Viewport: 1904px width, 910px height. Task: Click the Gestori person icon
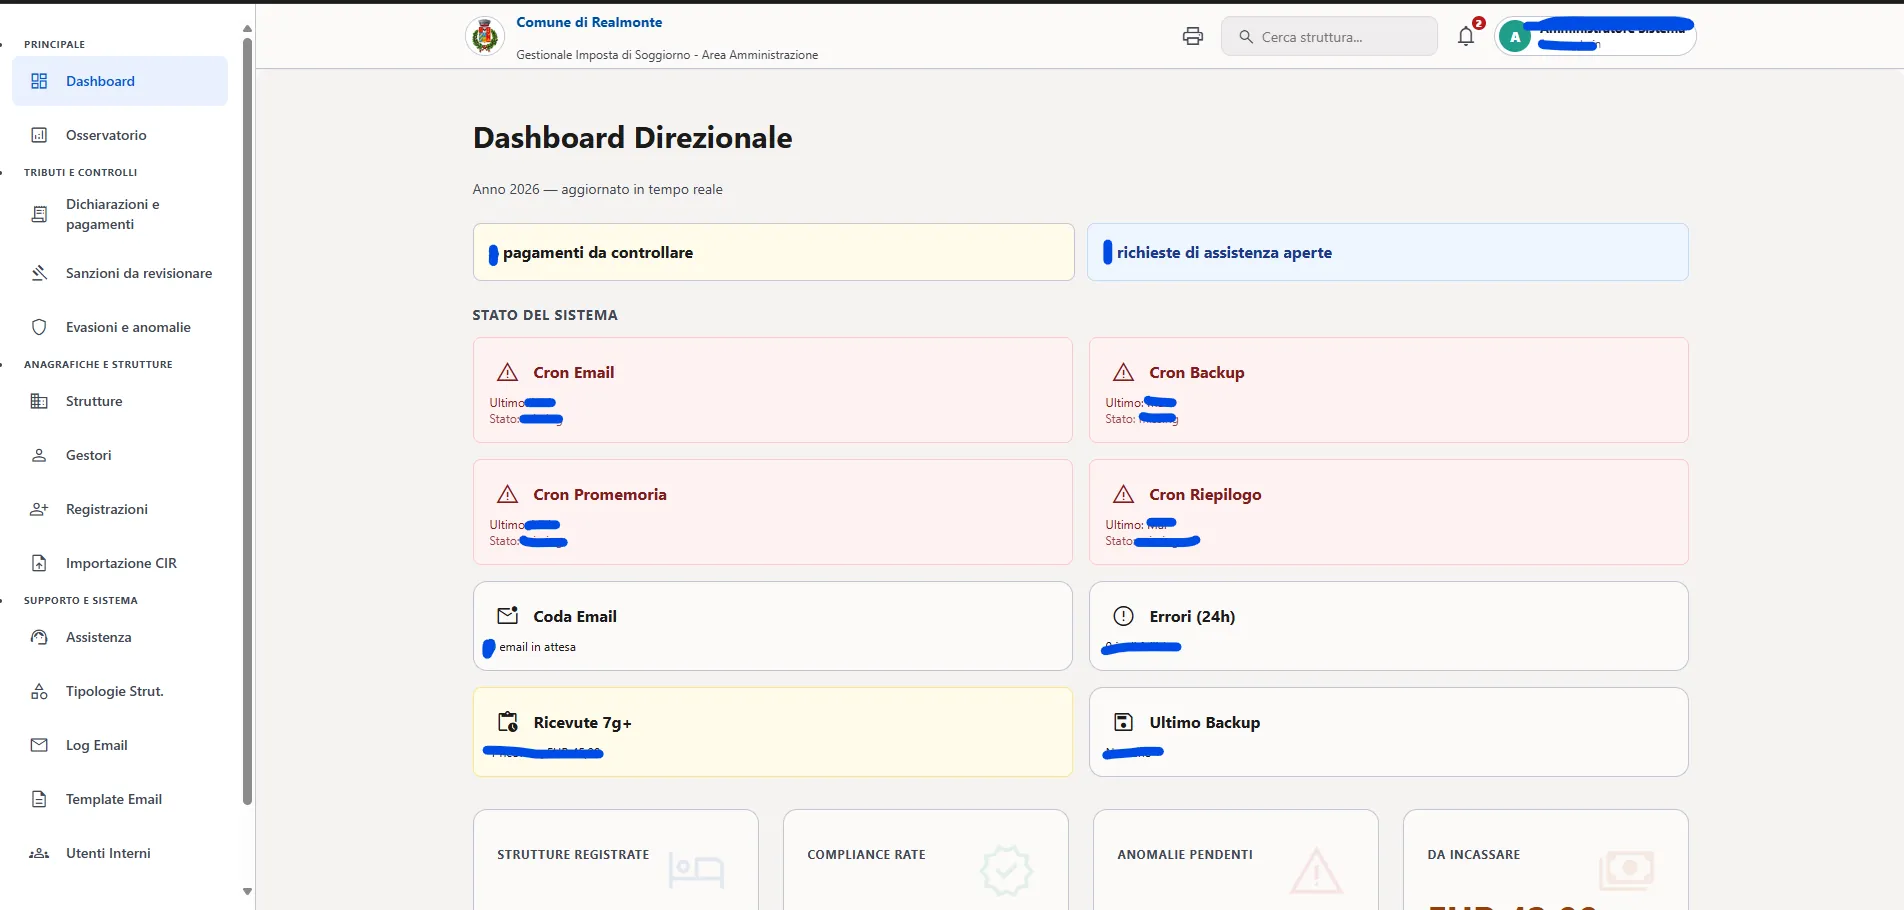(x=39, y=455)
